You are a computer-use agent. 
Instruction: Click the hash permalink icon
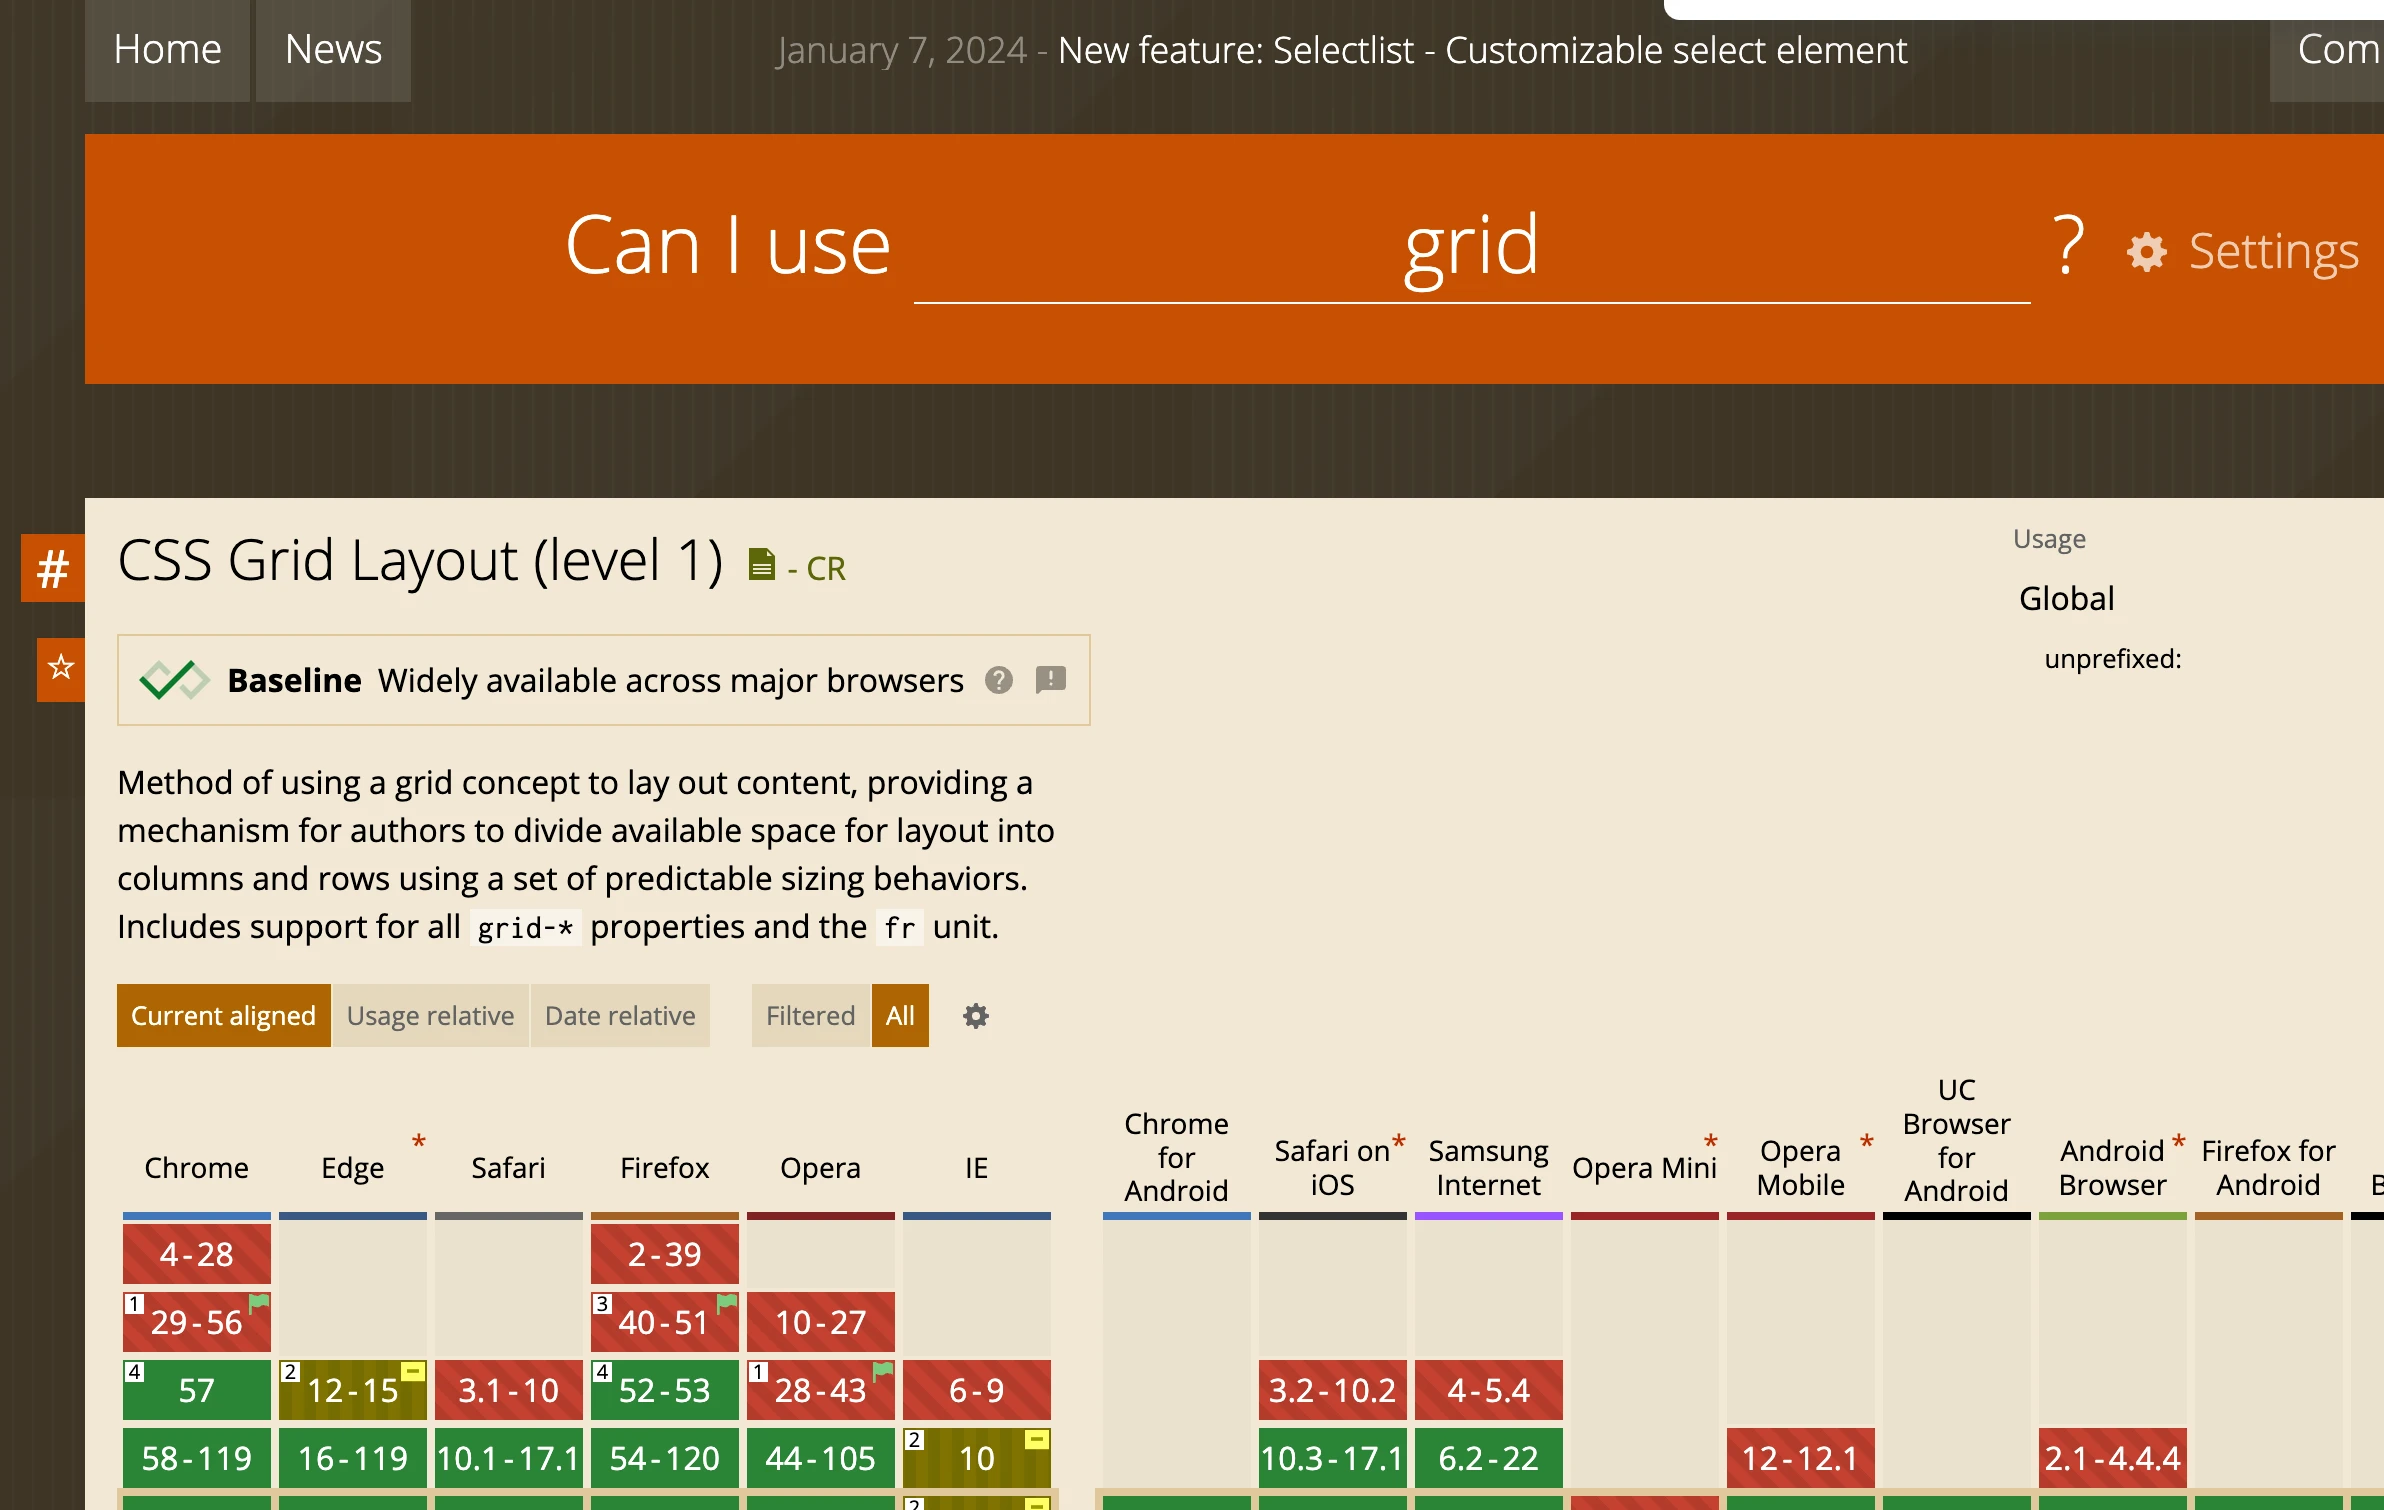point(53,568)
